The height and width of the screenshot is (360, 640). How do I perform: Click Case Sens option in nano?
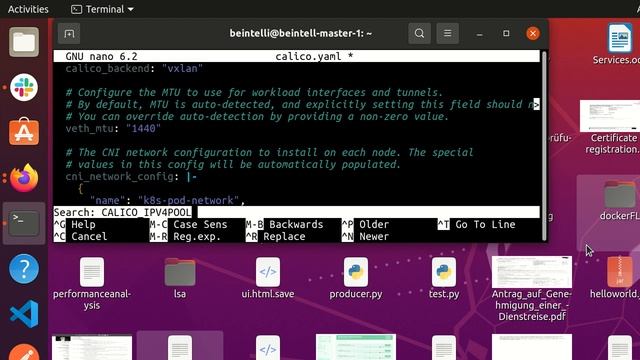[x=189, y=224]
